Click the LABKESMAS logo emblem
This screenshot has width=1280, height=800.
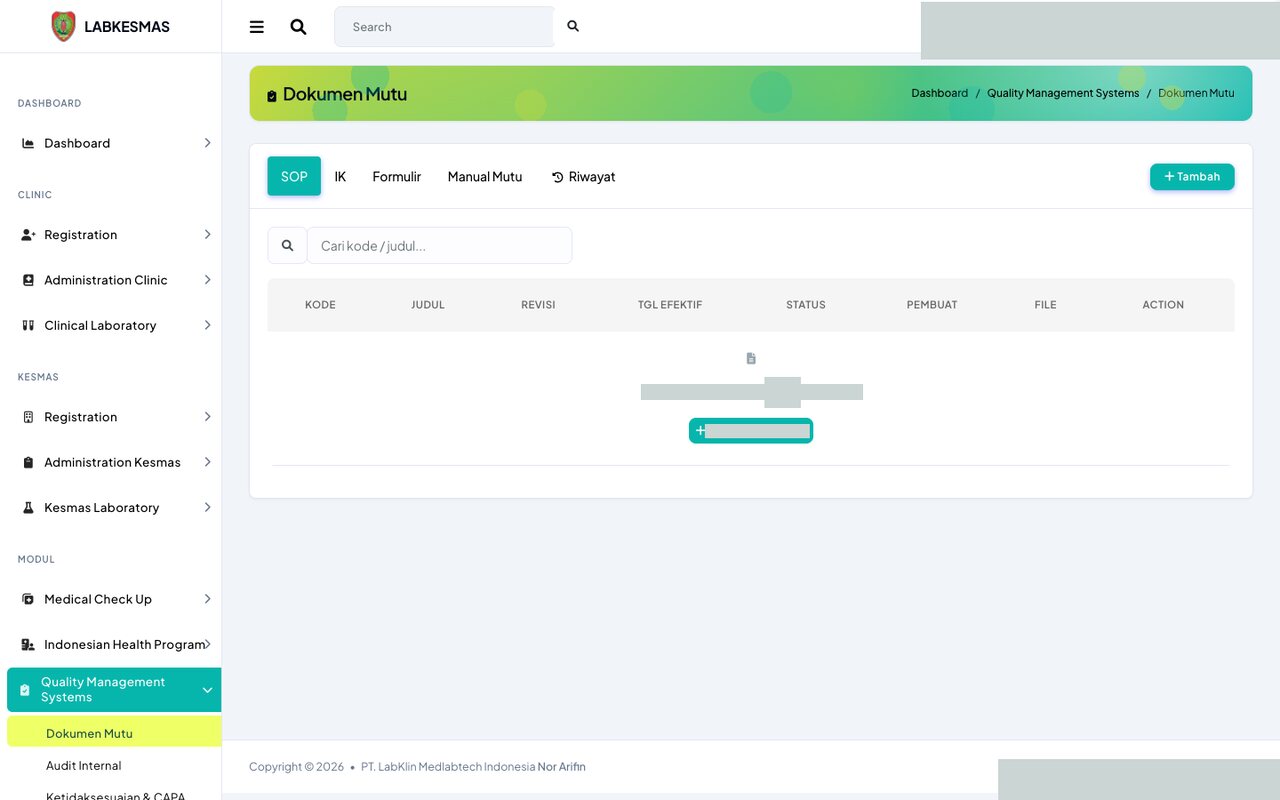coord(63,26)
